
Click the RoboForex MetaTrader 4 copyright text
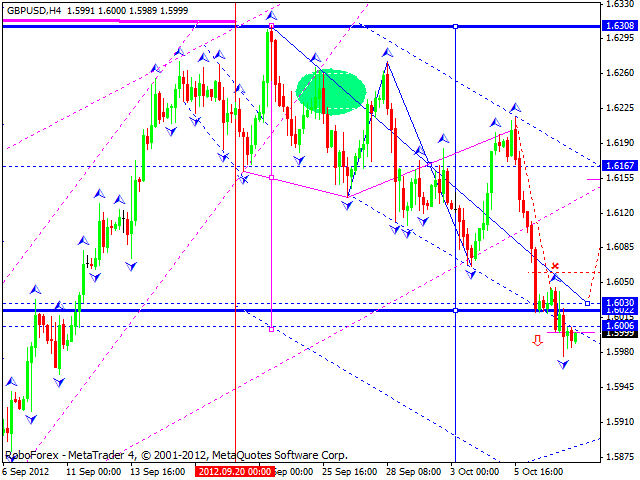point(129,455)
